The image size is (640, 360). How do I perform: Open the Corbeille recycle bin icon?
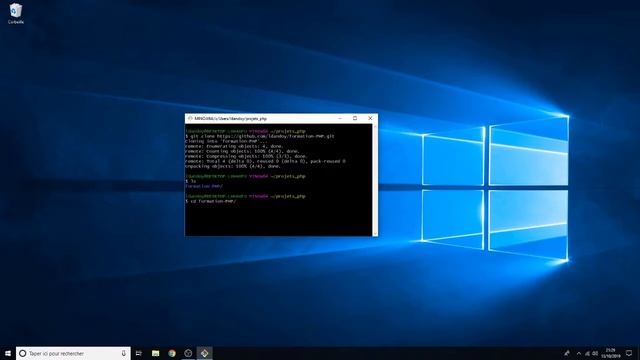click(x=16, y=13)
